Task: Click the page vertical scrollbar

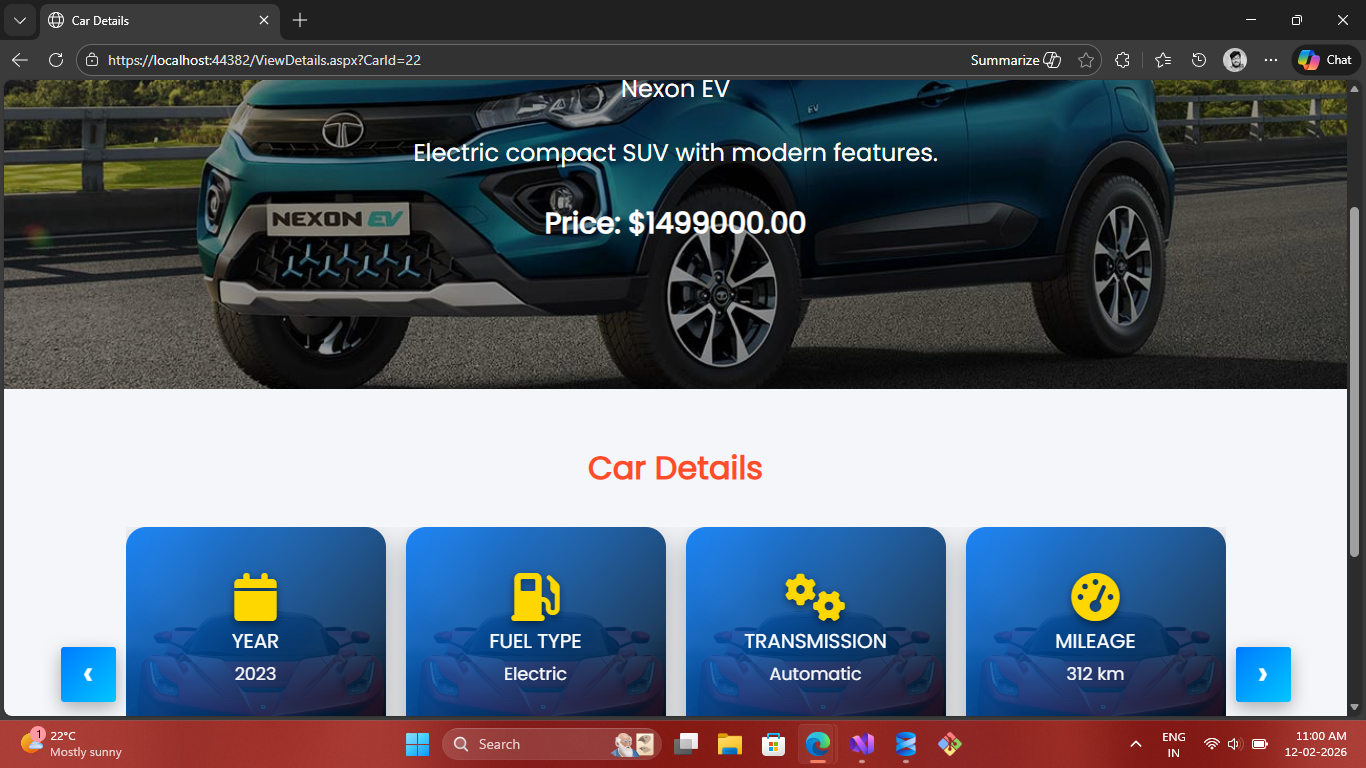Action: click(x=1355, y=380)
